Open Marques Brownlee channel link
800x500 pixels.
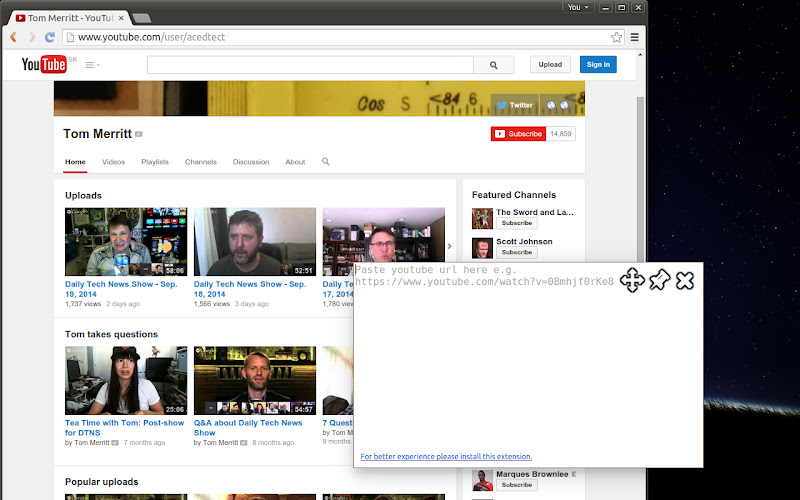532,474
